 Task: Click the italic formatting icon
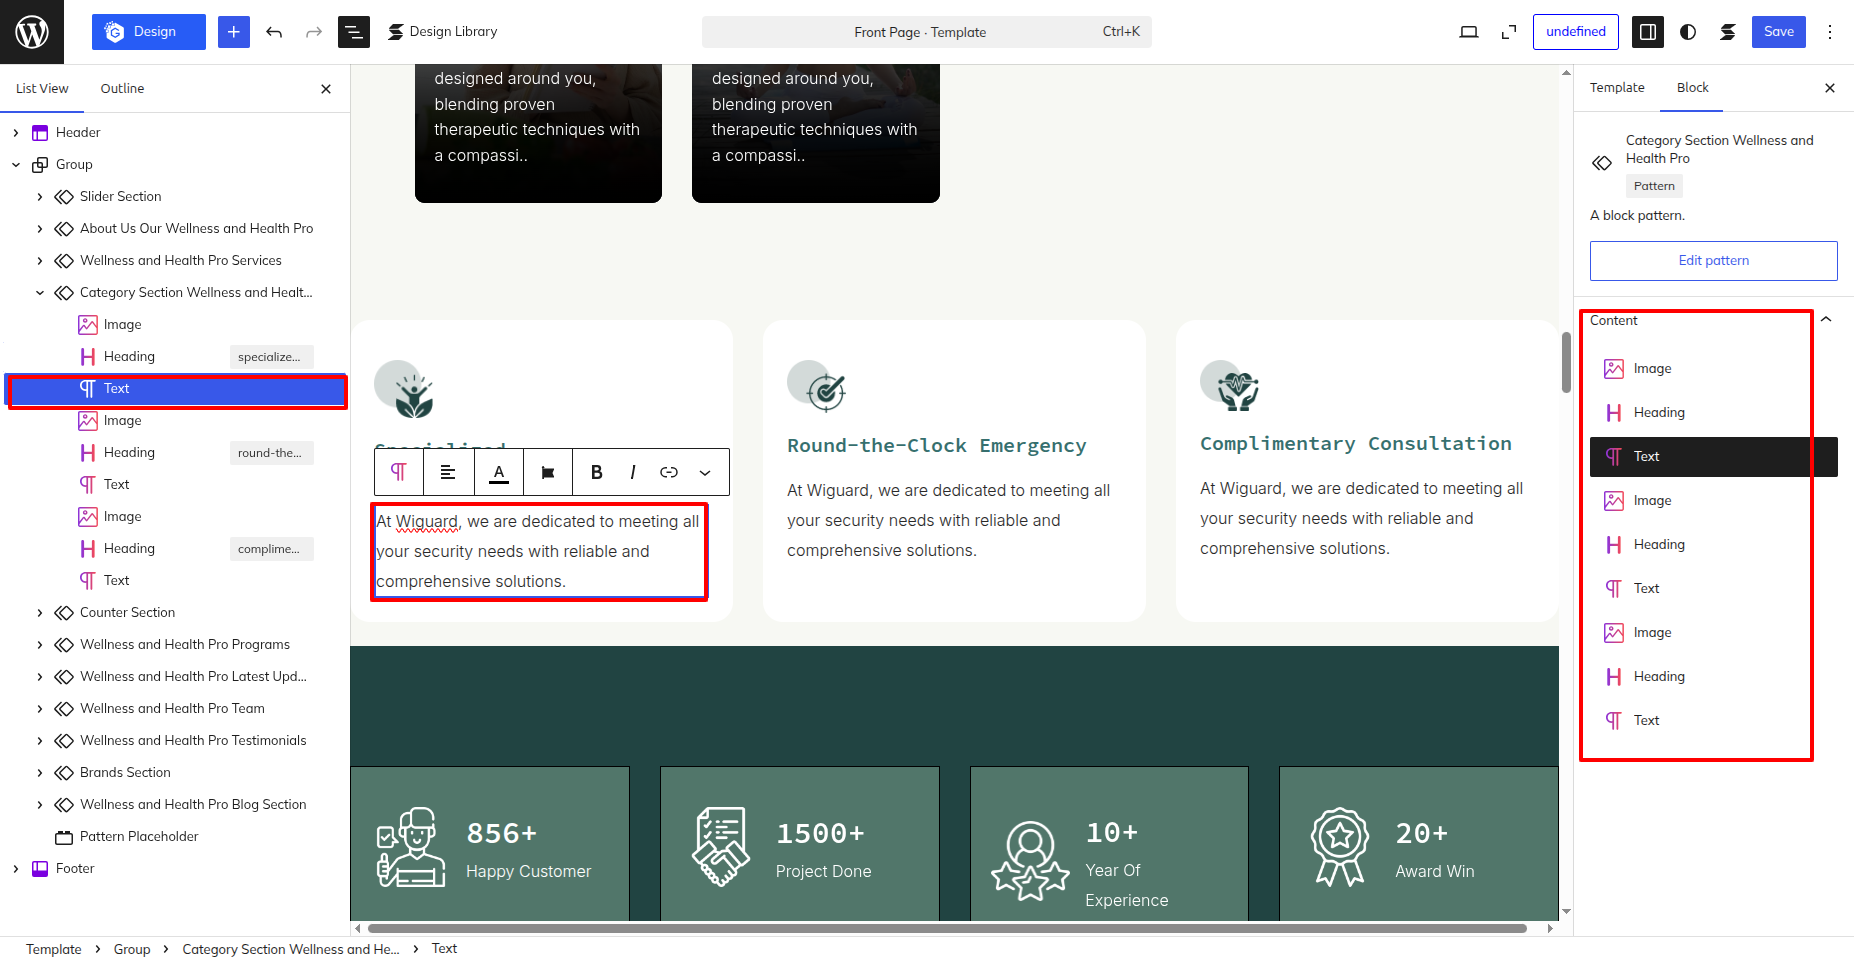click(x=633, y=472)
